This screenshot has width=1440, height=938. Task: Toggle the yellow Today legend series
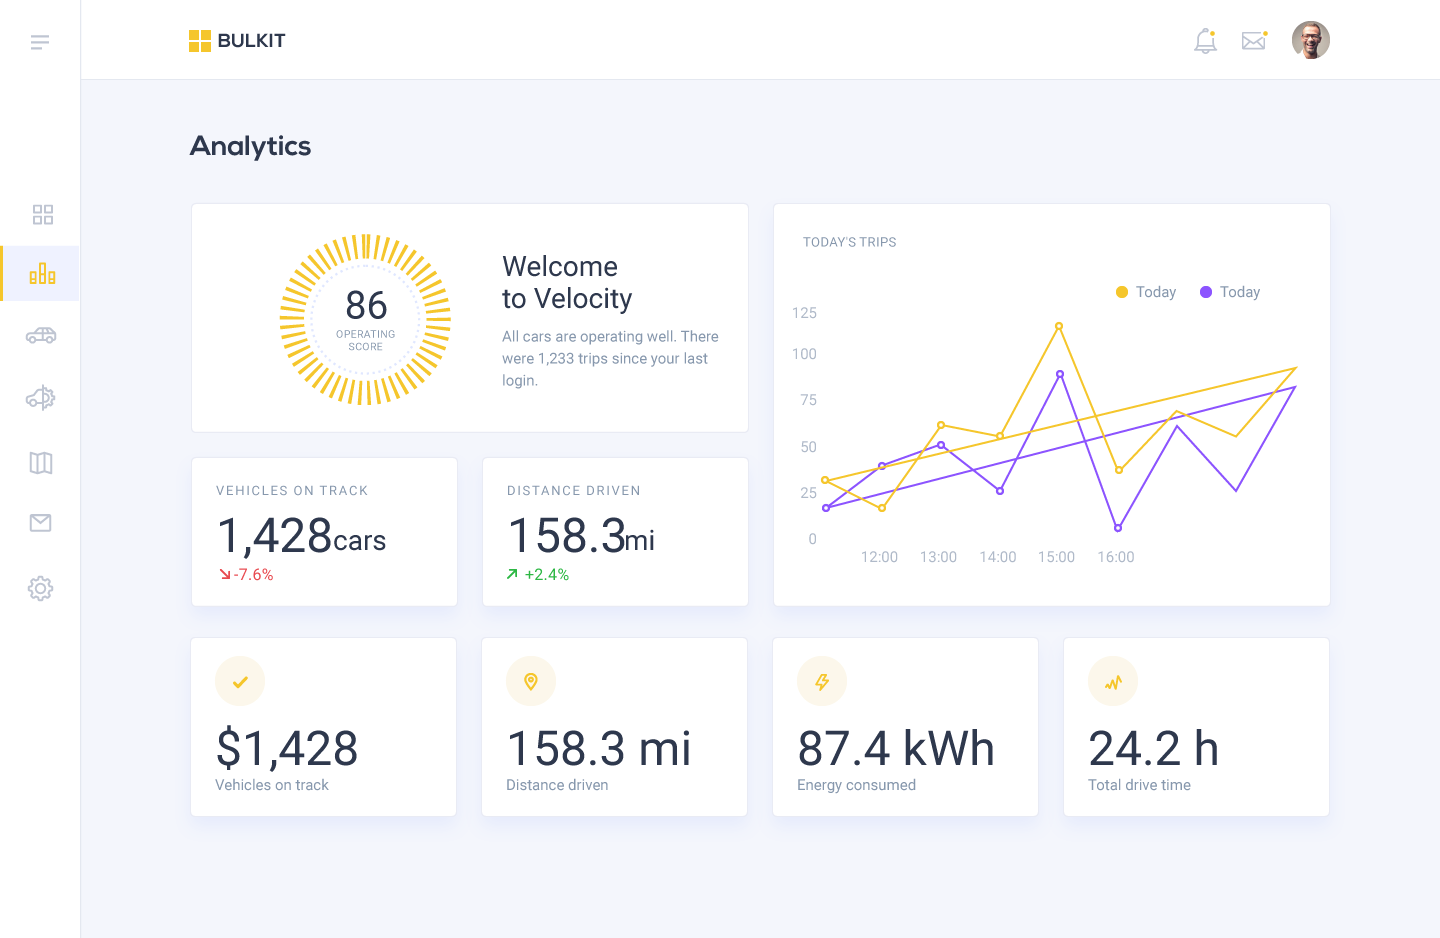tap(1146, 292)
